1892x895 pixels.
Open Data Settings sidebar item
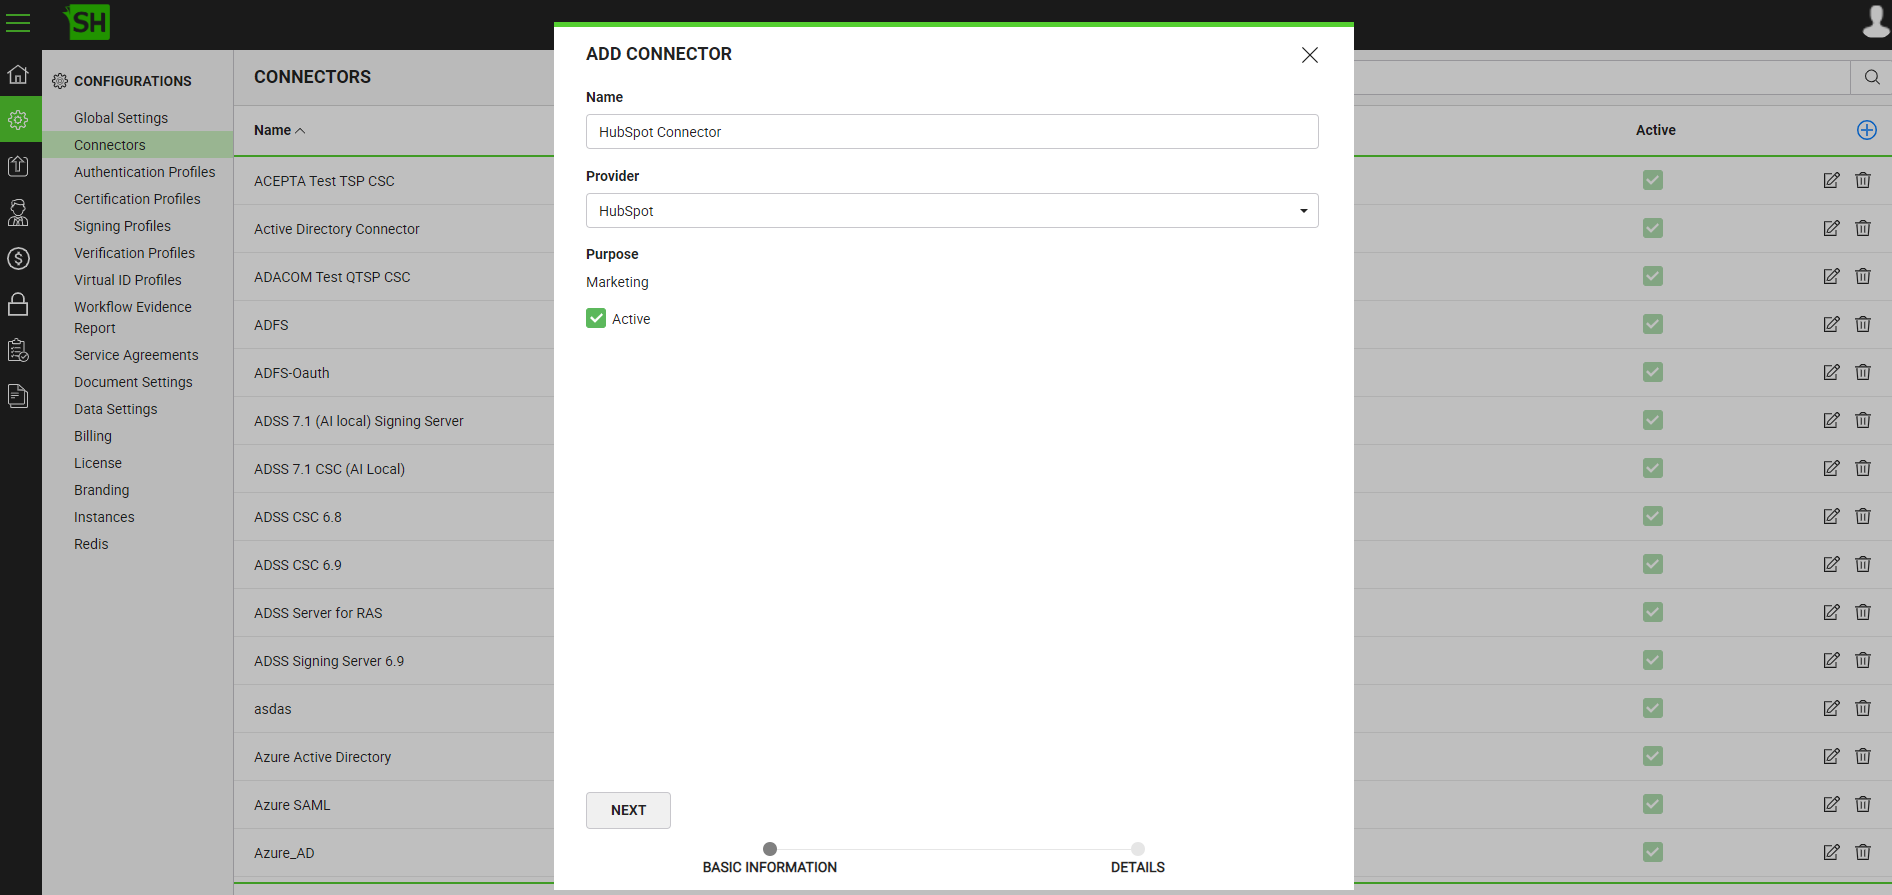click(x=116, y=409)
